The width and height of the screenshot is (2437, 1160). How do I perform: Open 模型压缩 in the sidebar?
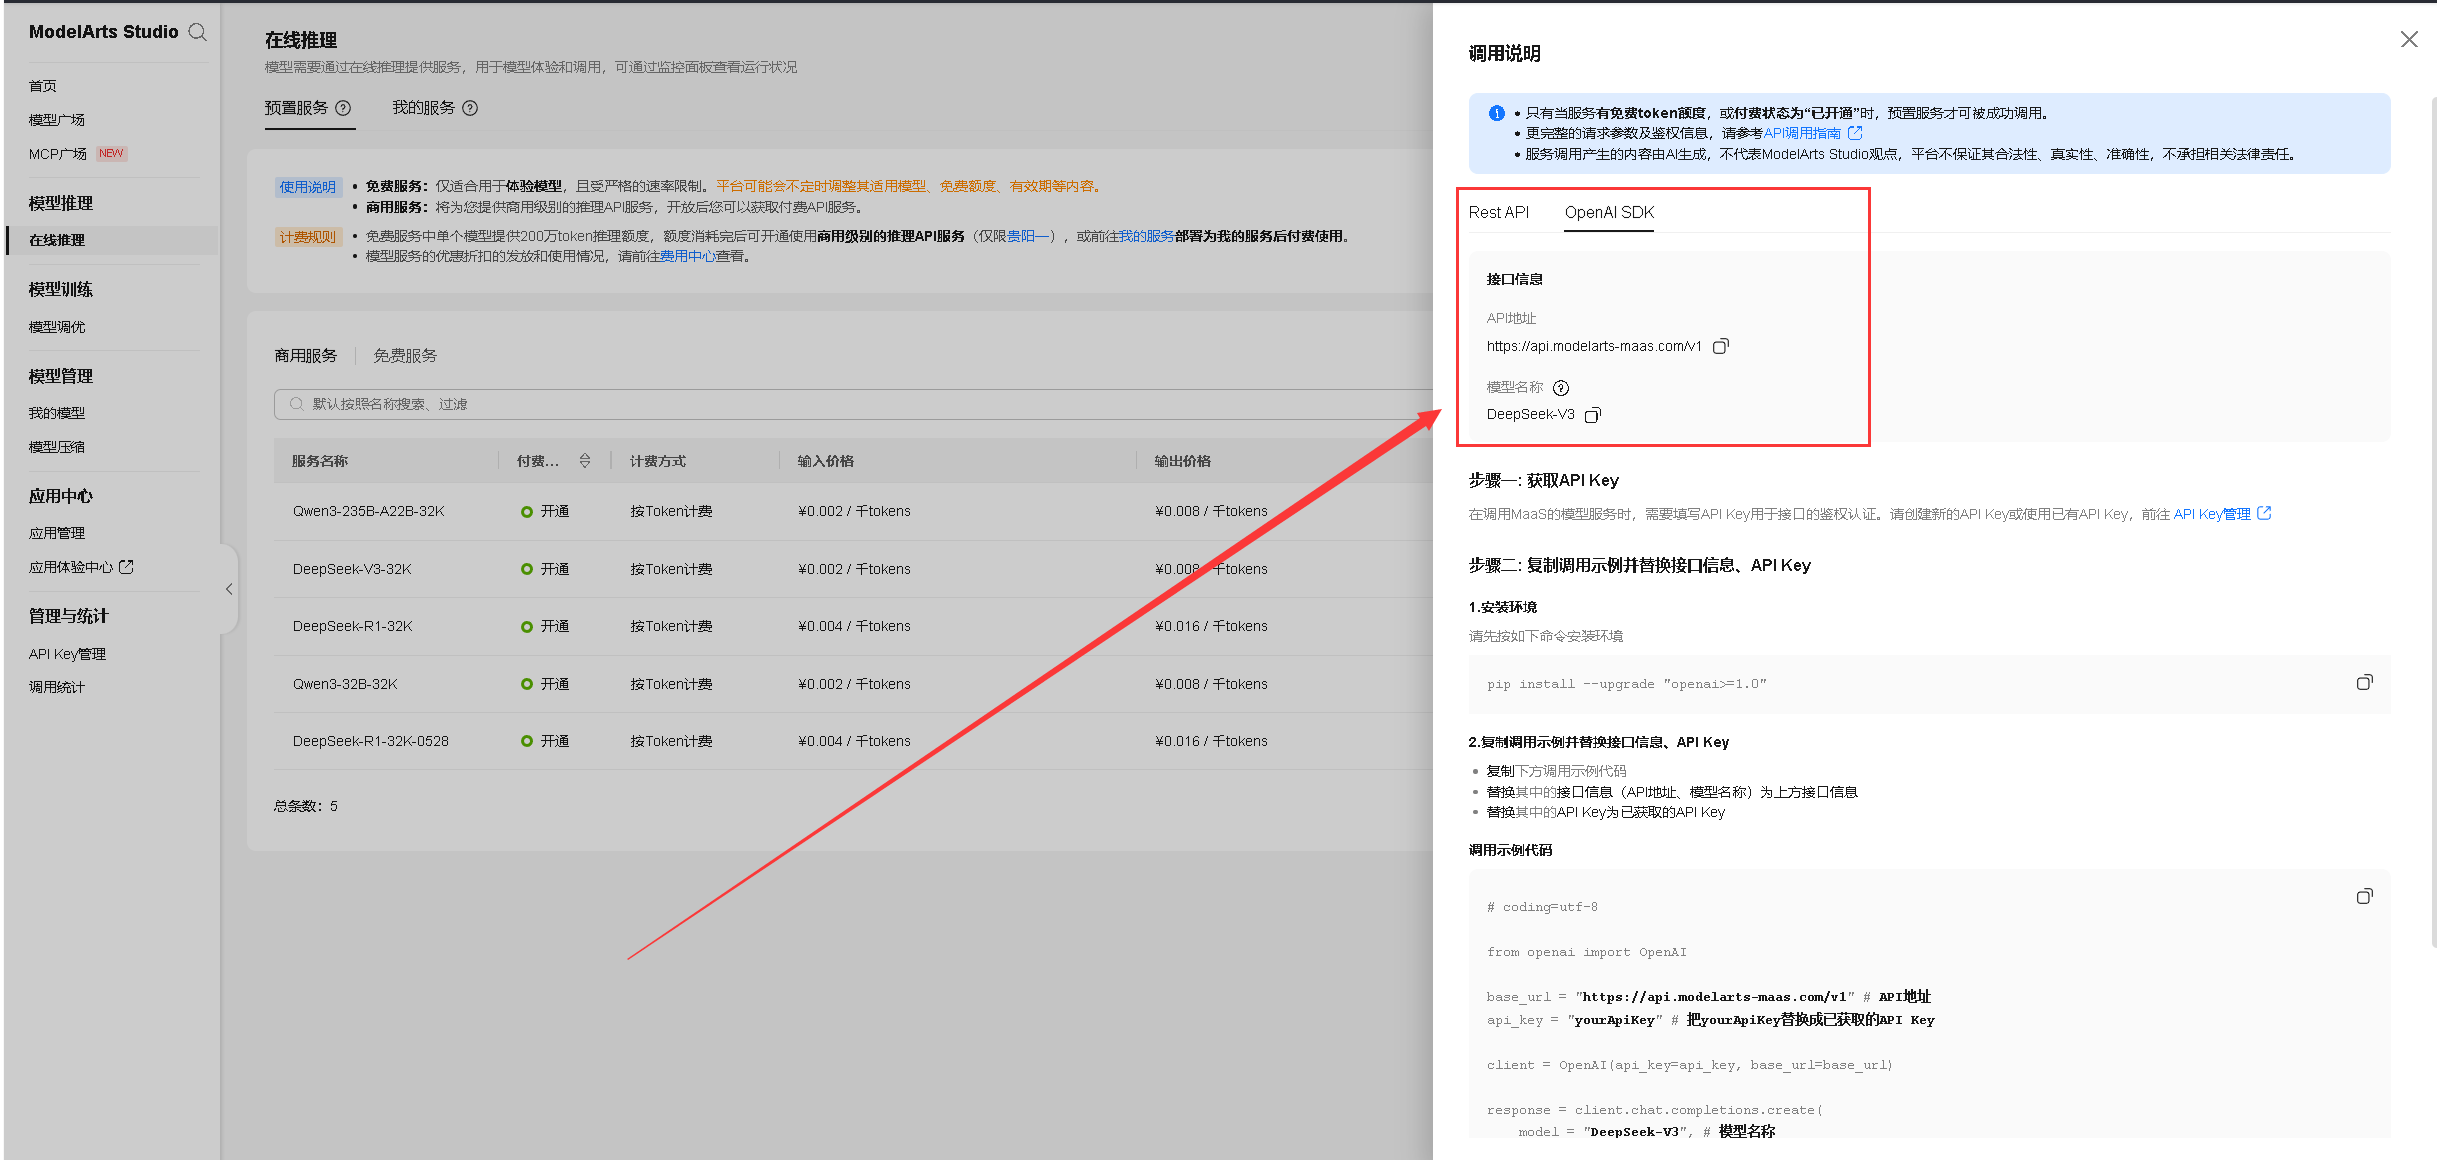[57, 447]
